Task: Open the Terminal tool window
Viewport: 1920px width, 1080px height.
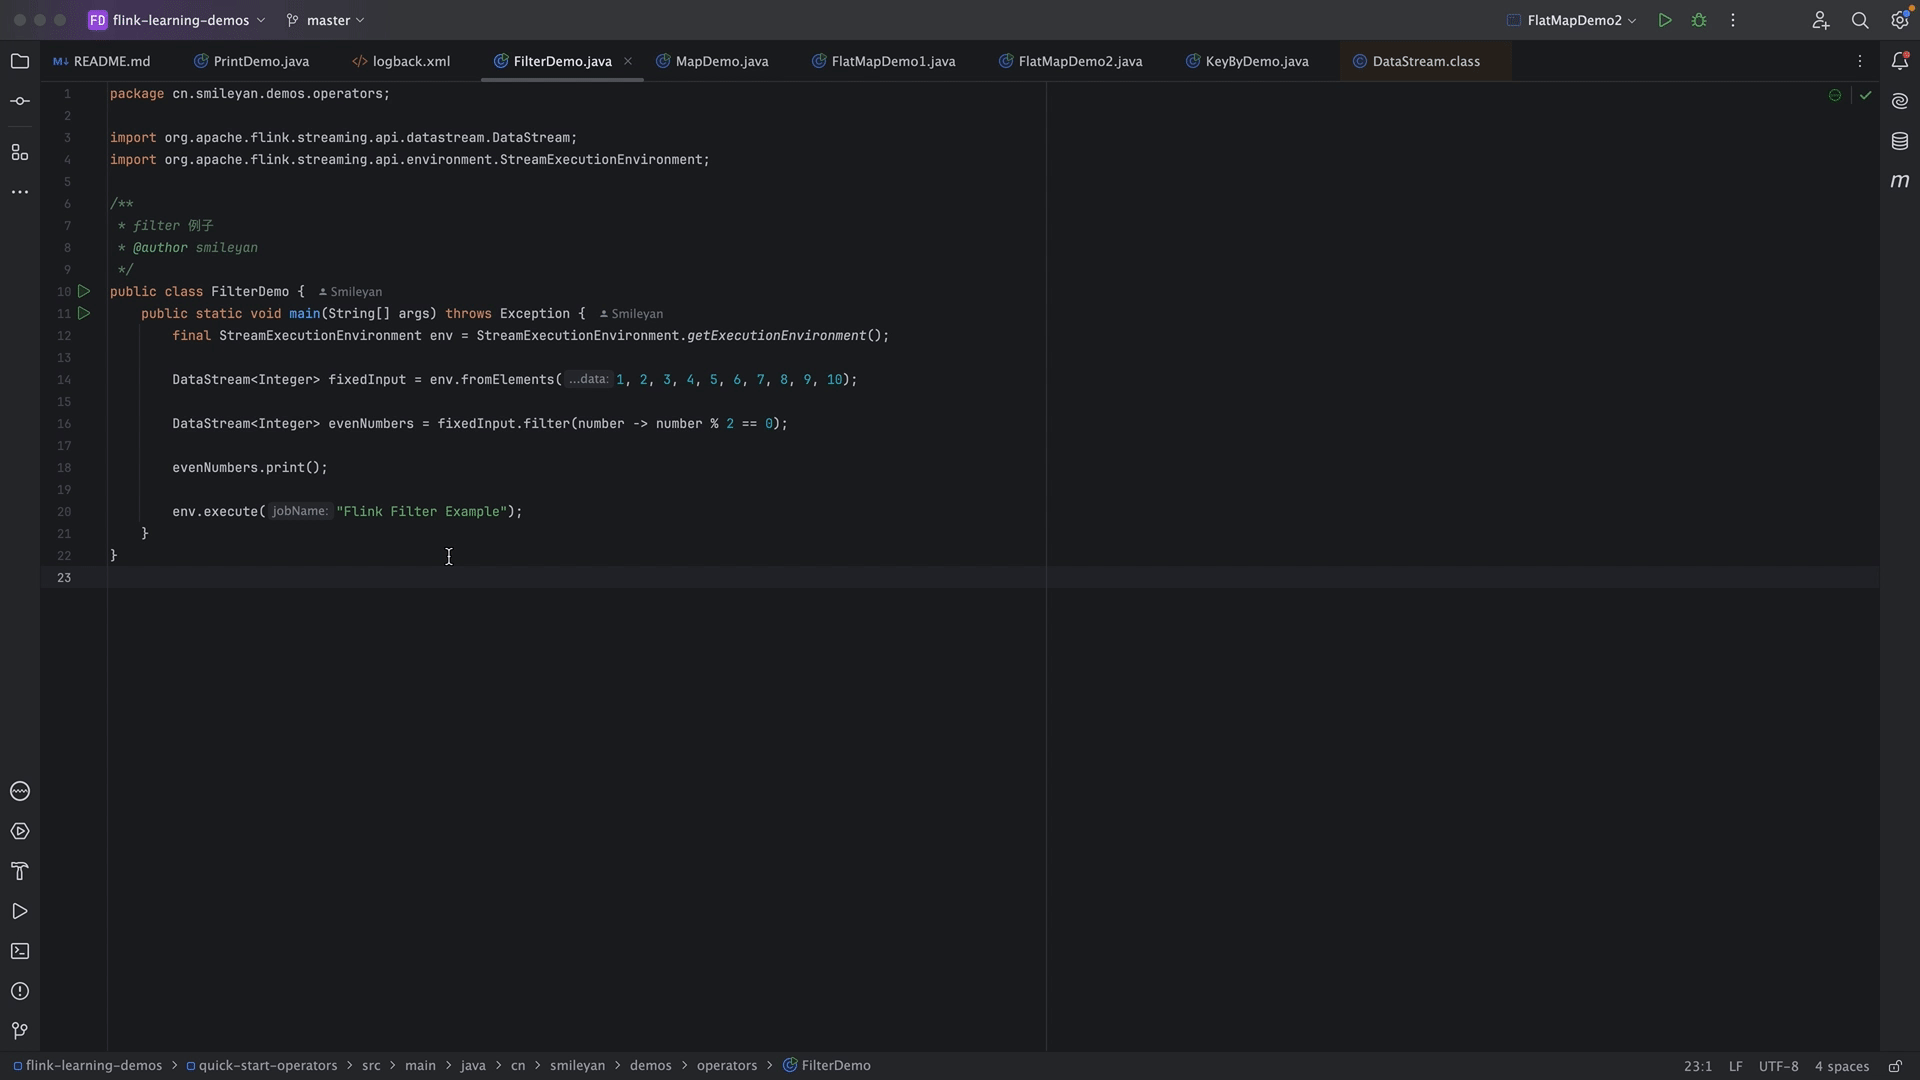Action: click(20, 951)
